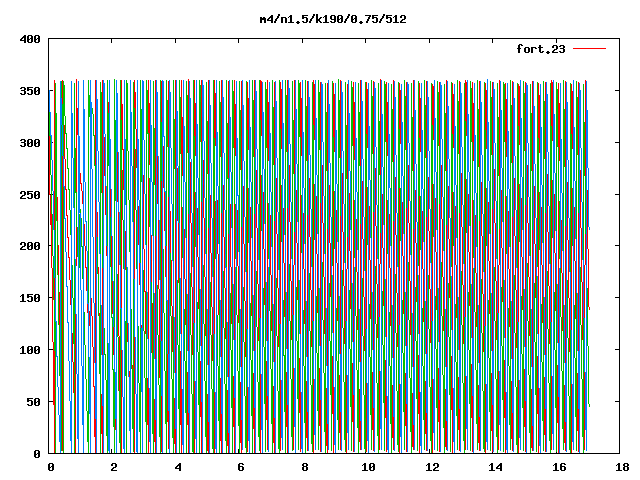Click y-axis label 50
Viewport: 640px width, 480px height.
[34, 402]
